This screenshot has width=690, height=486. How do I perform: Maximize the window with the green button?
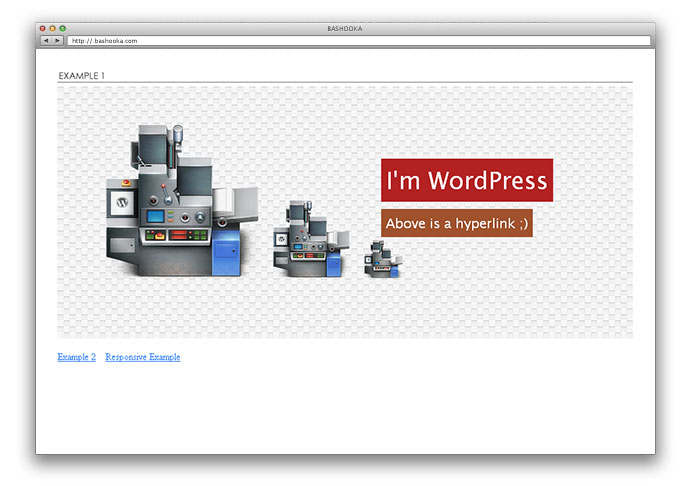(62, 29)
